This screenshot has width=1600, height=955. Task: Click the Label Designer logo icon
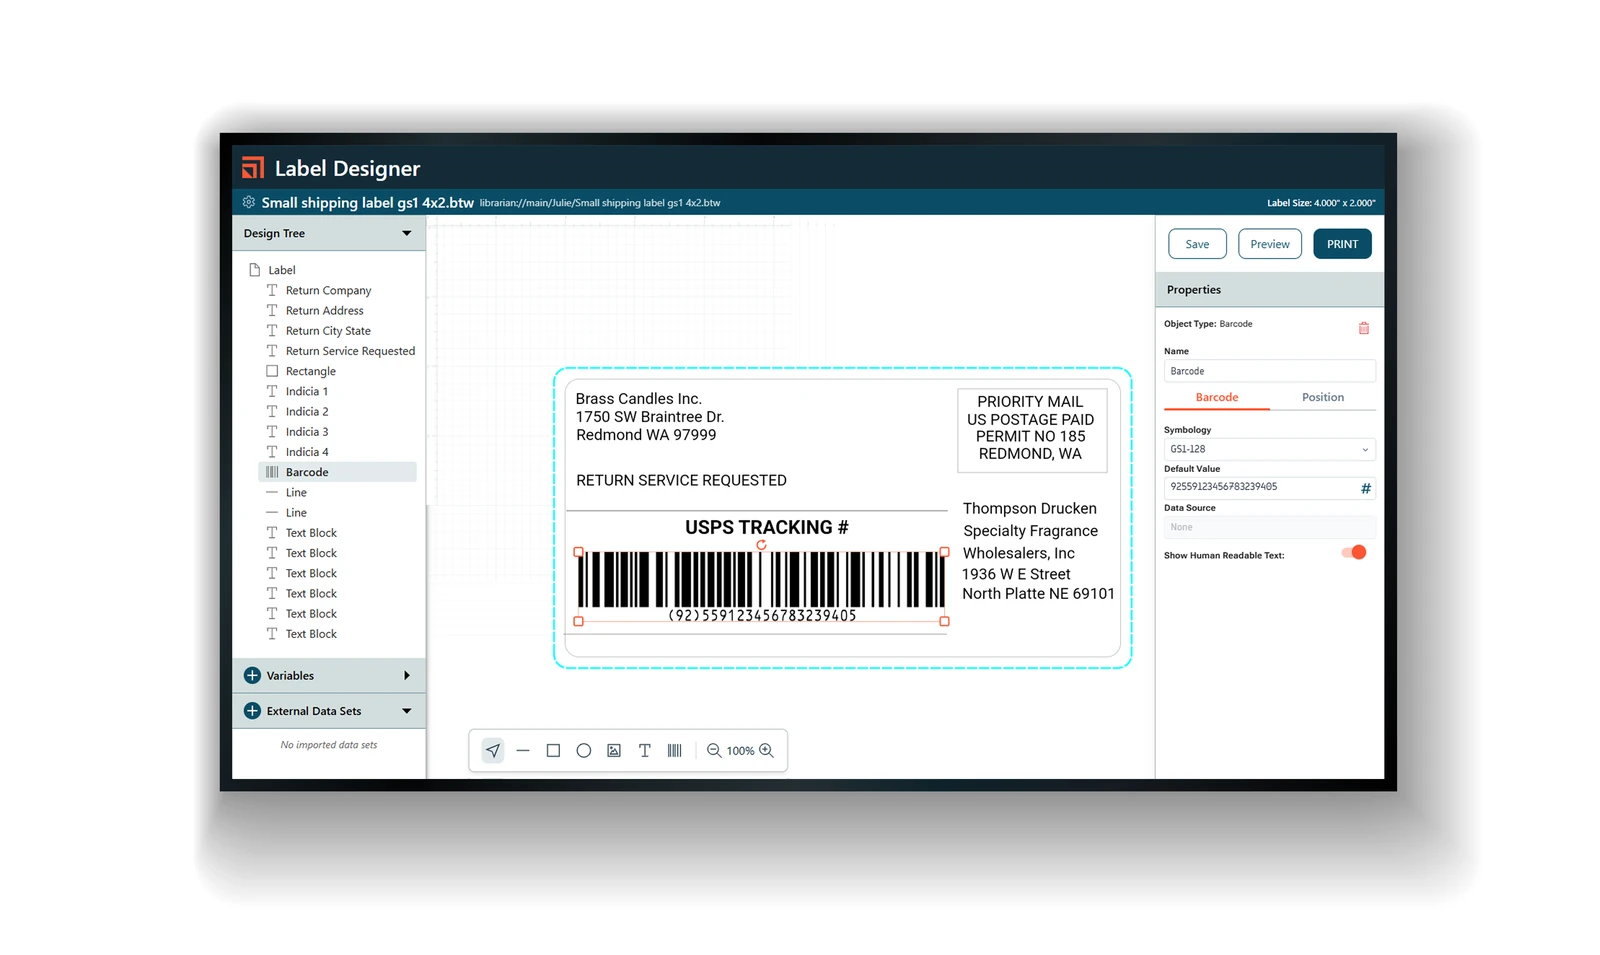253,168
